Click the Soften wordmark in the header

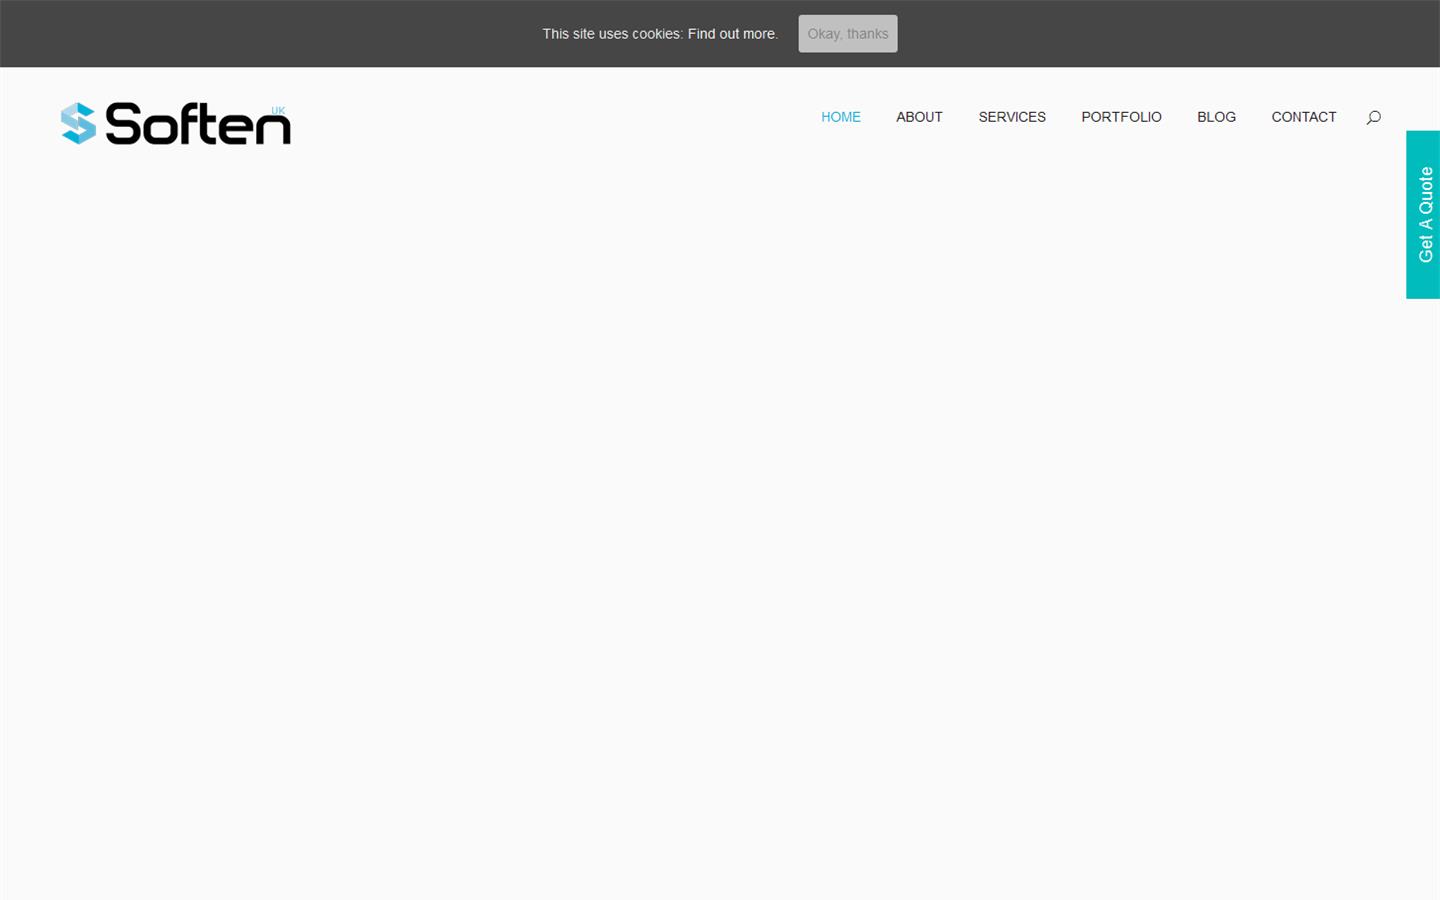tap(198, 126)
